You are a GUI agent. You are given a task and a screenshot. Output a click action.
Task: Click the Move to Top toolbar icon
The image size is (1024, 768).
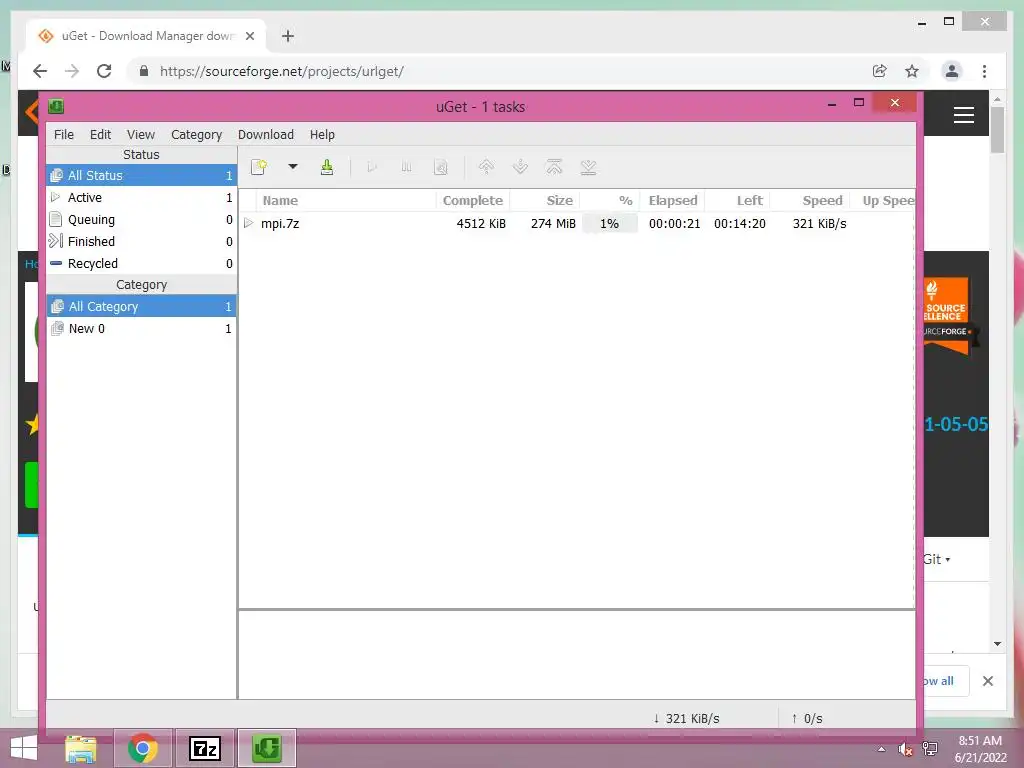point(554,167)
